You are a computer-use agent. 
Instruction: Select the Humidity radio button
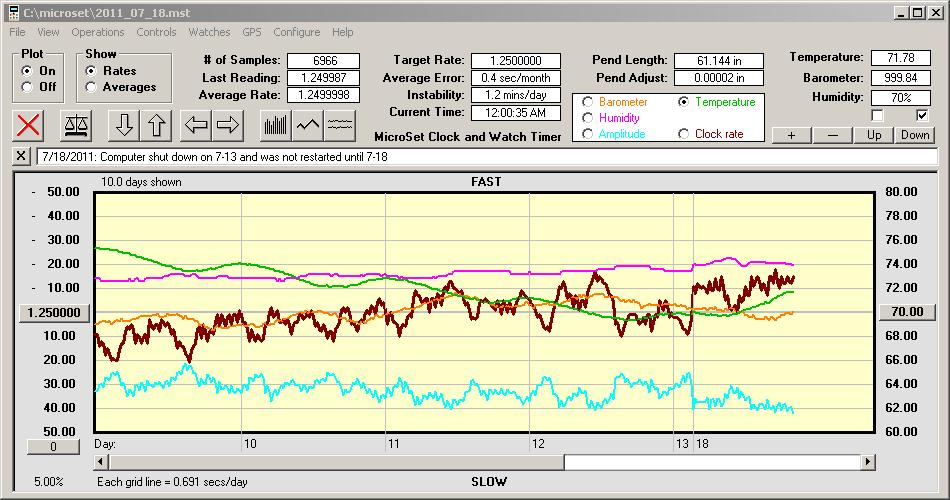[587, 118]
